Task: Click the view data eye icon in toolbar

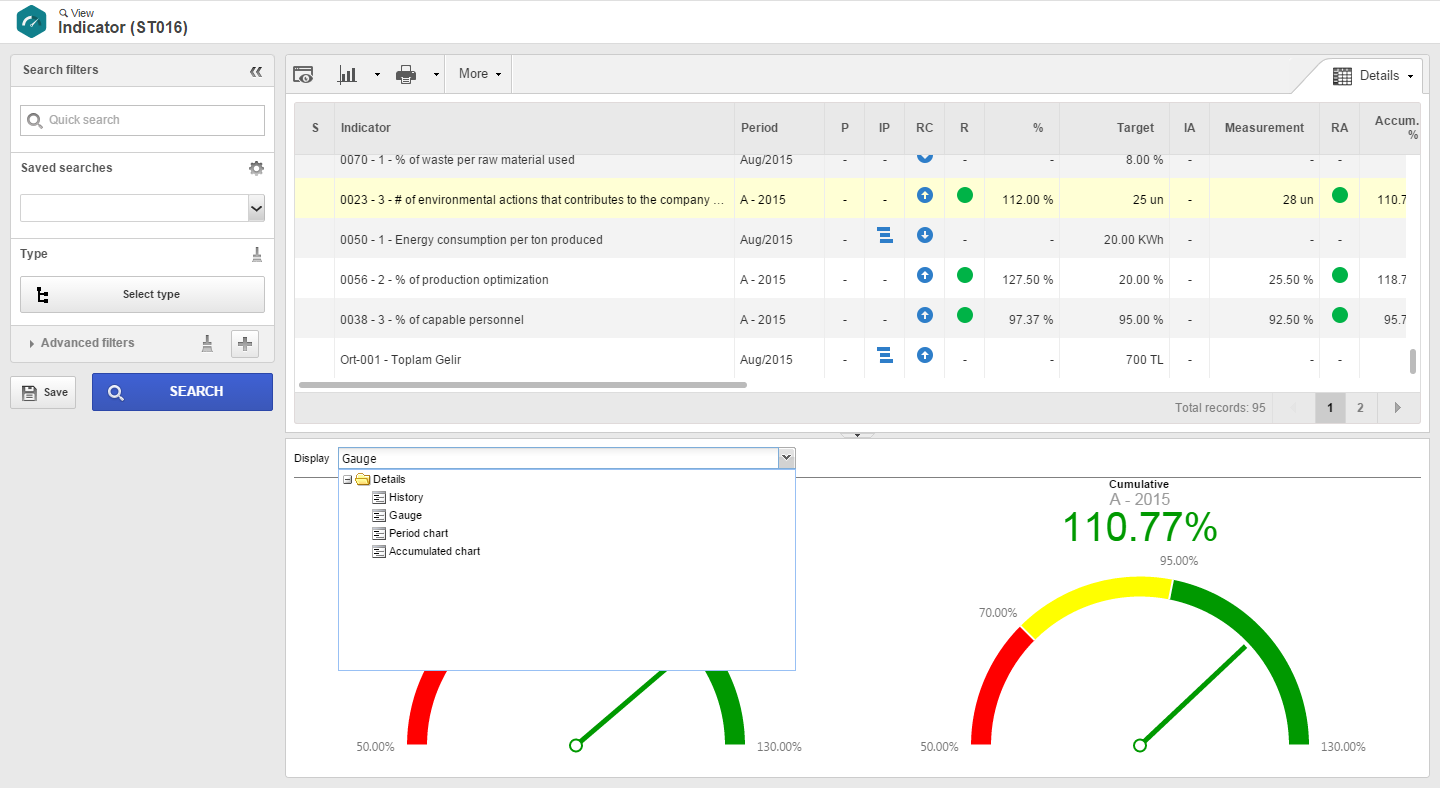Action: click(x=303, y=74)
